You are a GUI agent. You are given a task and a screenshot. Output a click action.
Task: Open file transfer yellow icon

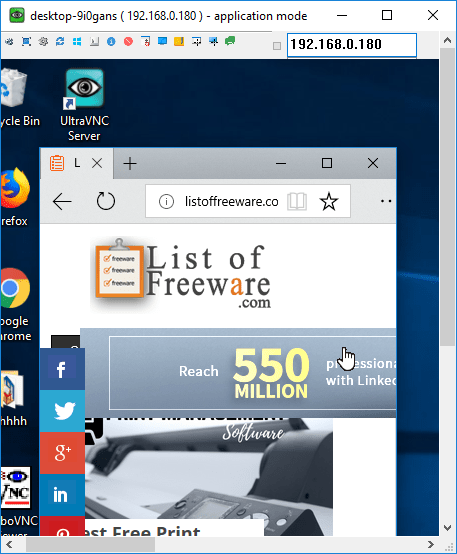pos(179,42)
